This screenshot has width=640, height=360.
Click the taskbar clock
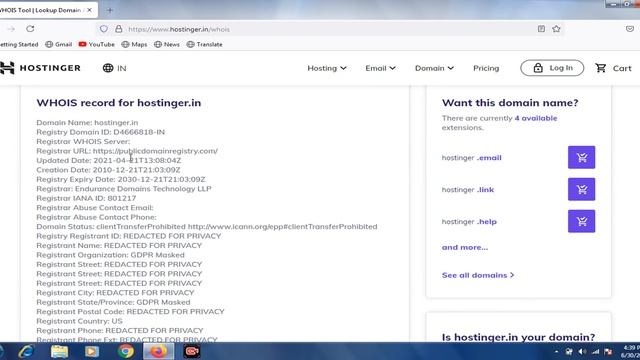tap(631, 351)
